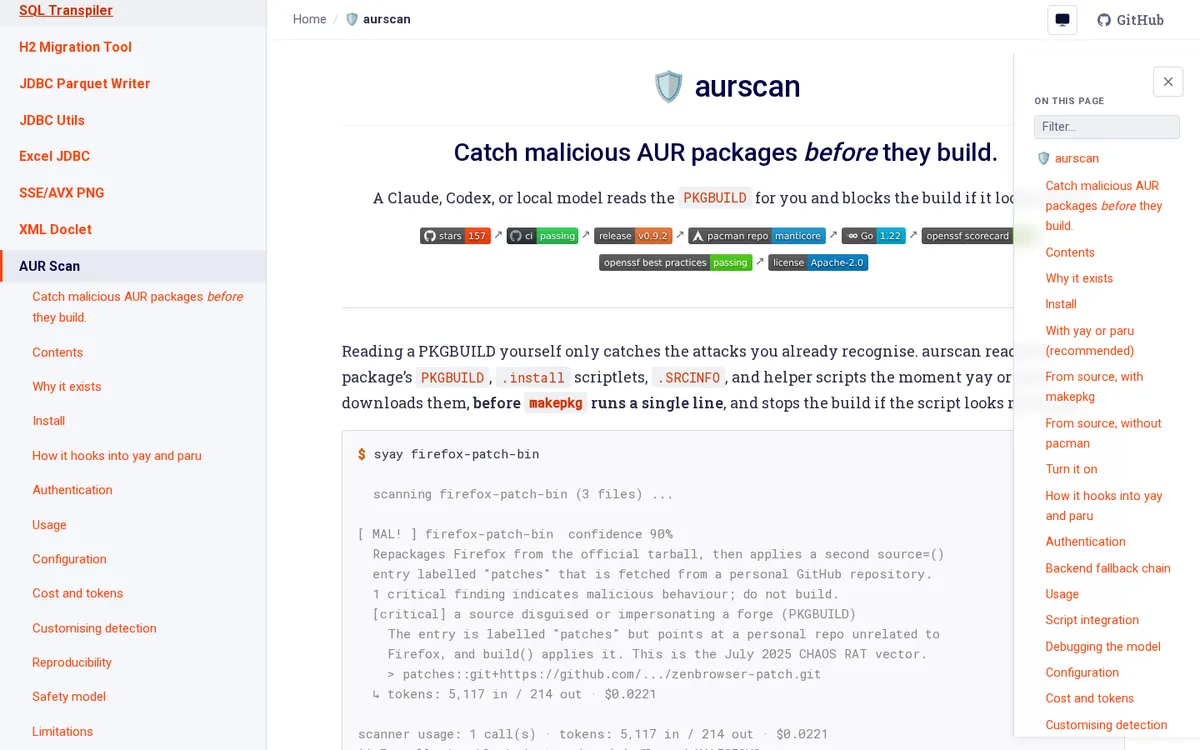
Task: Click How it hooks into yay and paru, right panel
Action: tap(1104, 506)
